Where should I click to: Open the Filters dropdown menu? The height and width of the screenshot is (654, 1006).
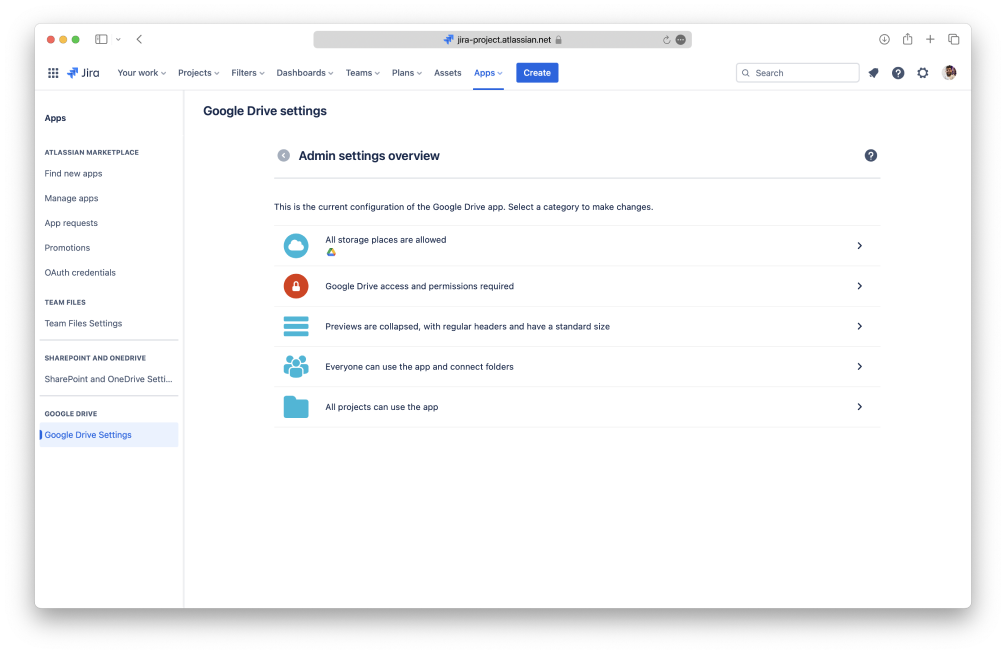248,73
